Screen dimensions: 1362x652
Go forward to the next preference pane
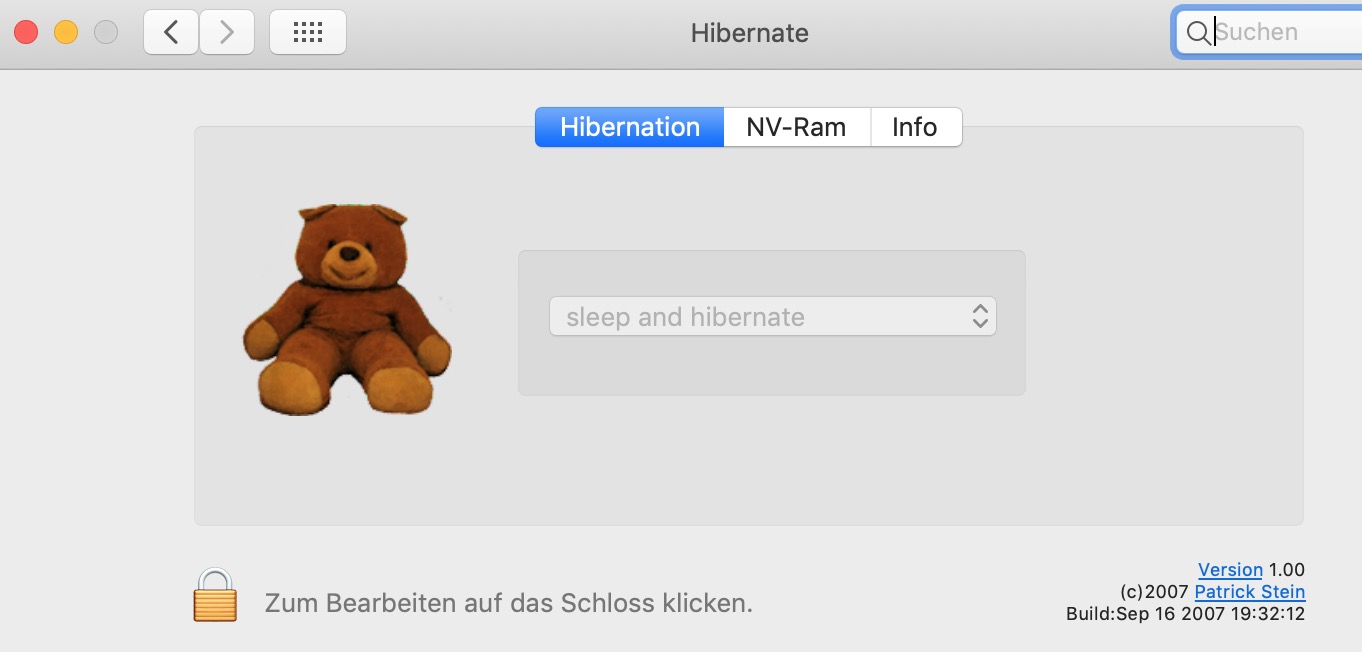(x=227, y=32)
